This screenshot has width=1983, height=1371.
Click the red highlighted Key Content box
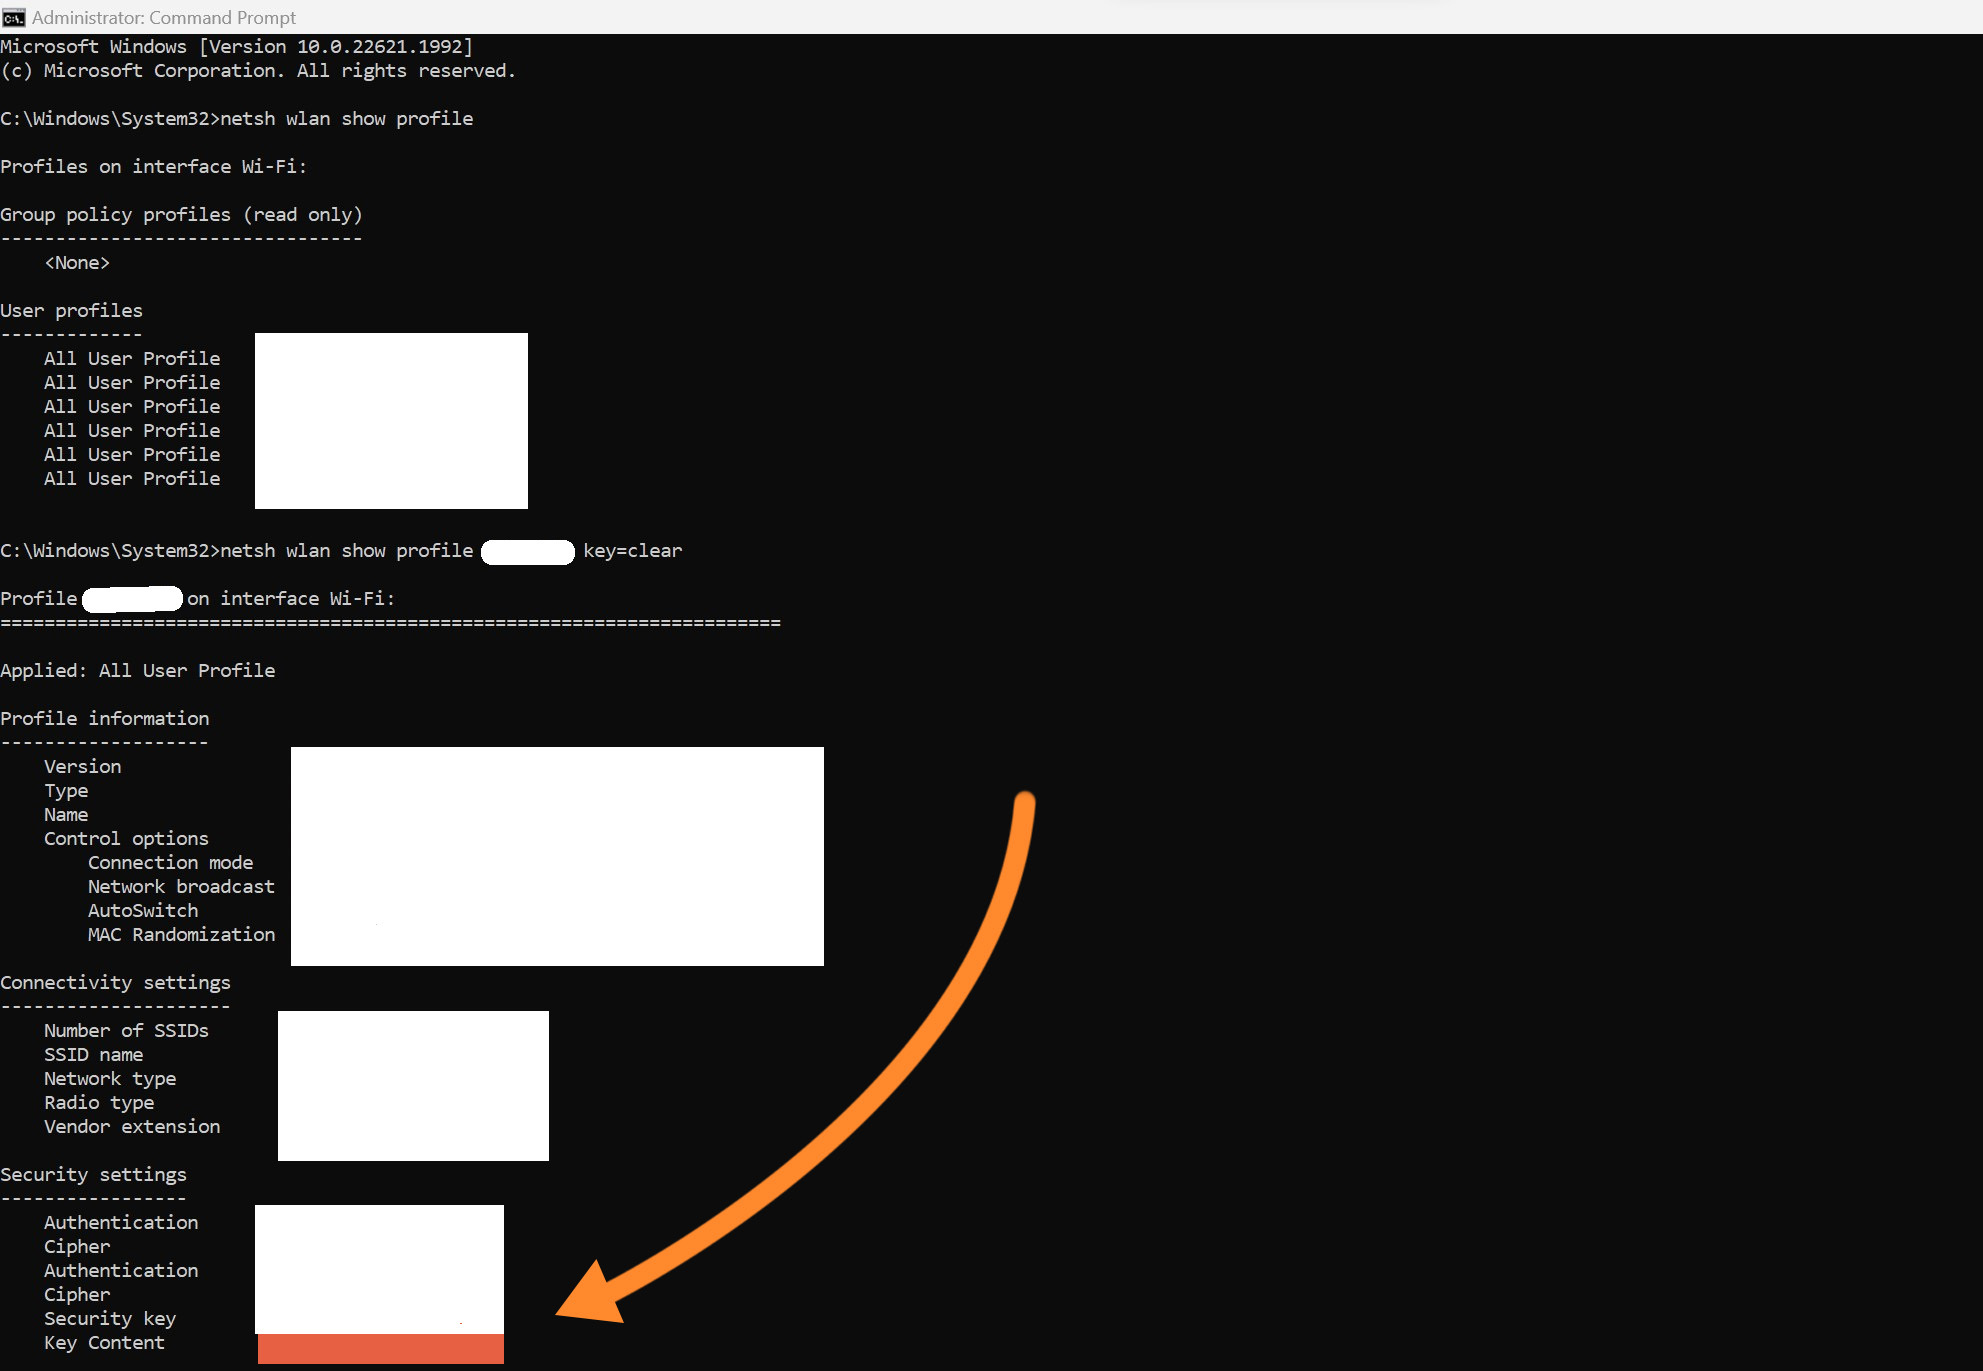(x=380, y=1349)
